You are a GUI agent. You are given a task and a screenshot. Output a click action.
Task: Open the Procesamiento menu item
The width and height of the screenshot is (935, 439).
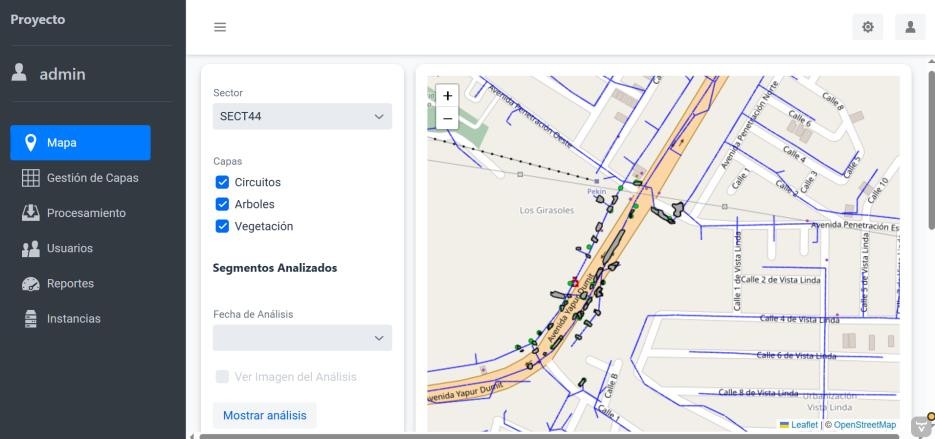pos(85,213)
